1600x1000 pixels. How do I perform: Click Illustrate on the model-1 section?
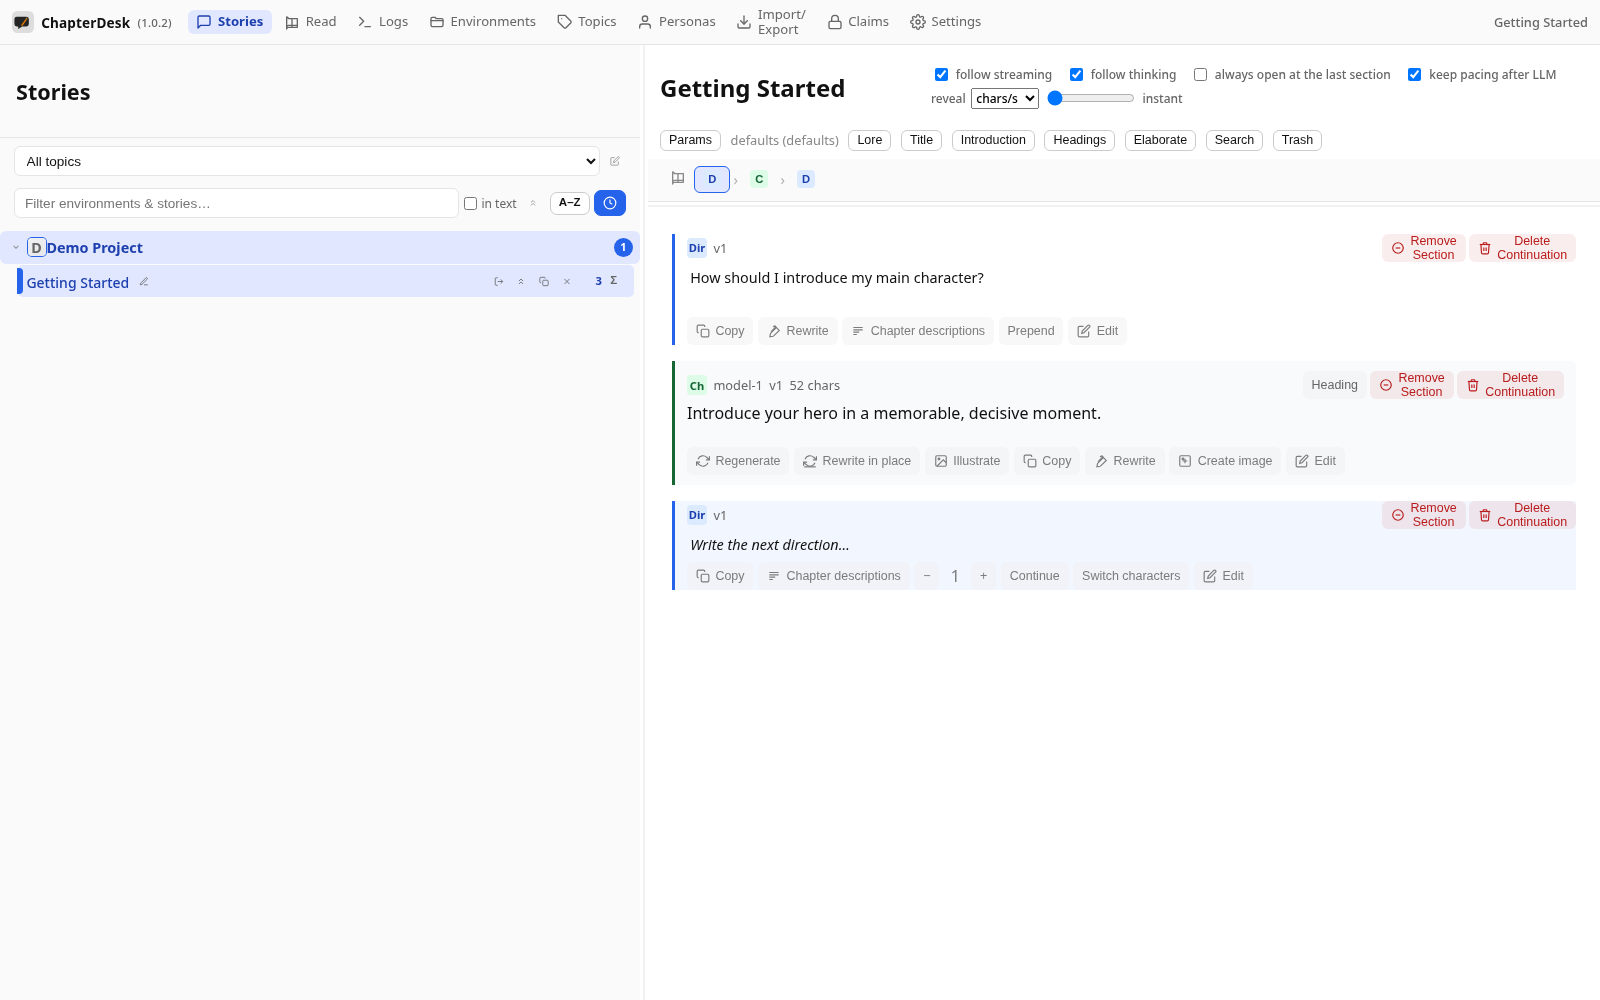[x=967, y=461]
